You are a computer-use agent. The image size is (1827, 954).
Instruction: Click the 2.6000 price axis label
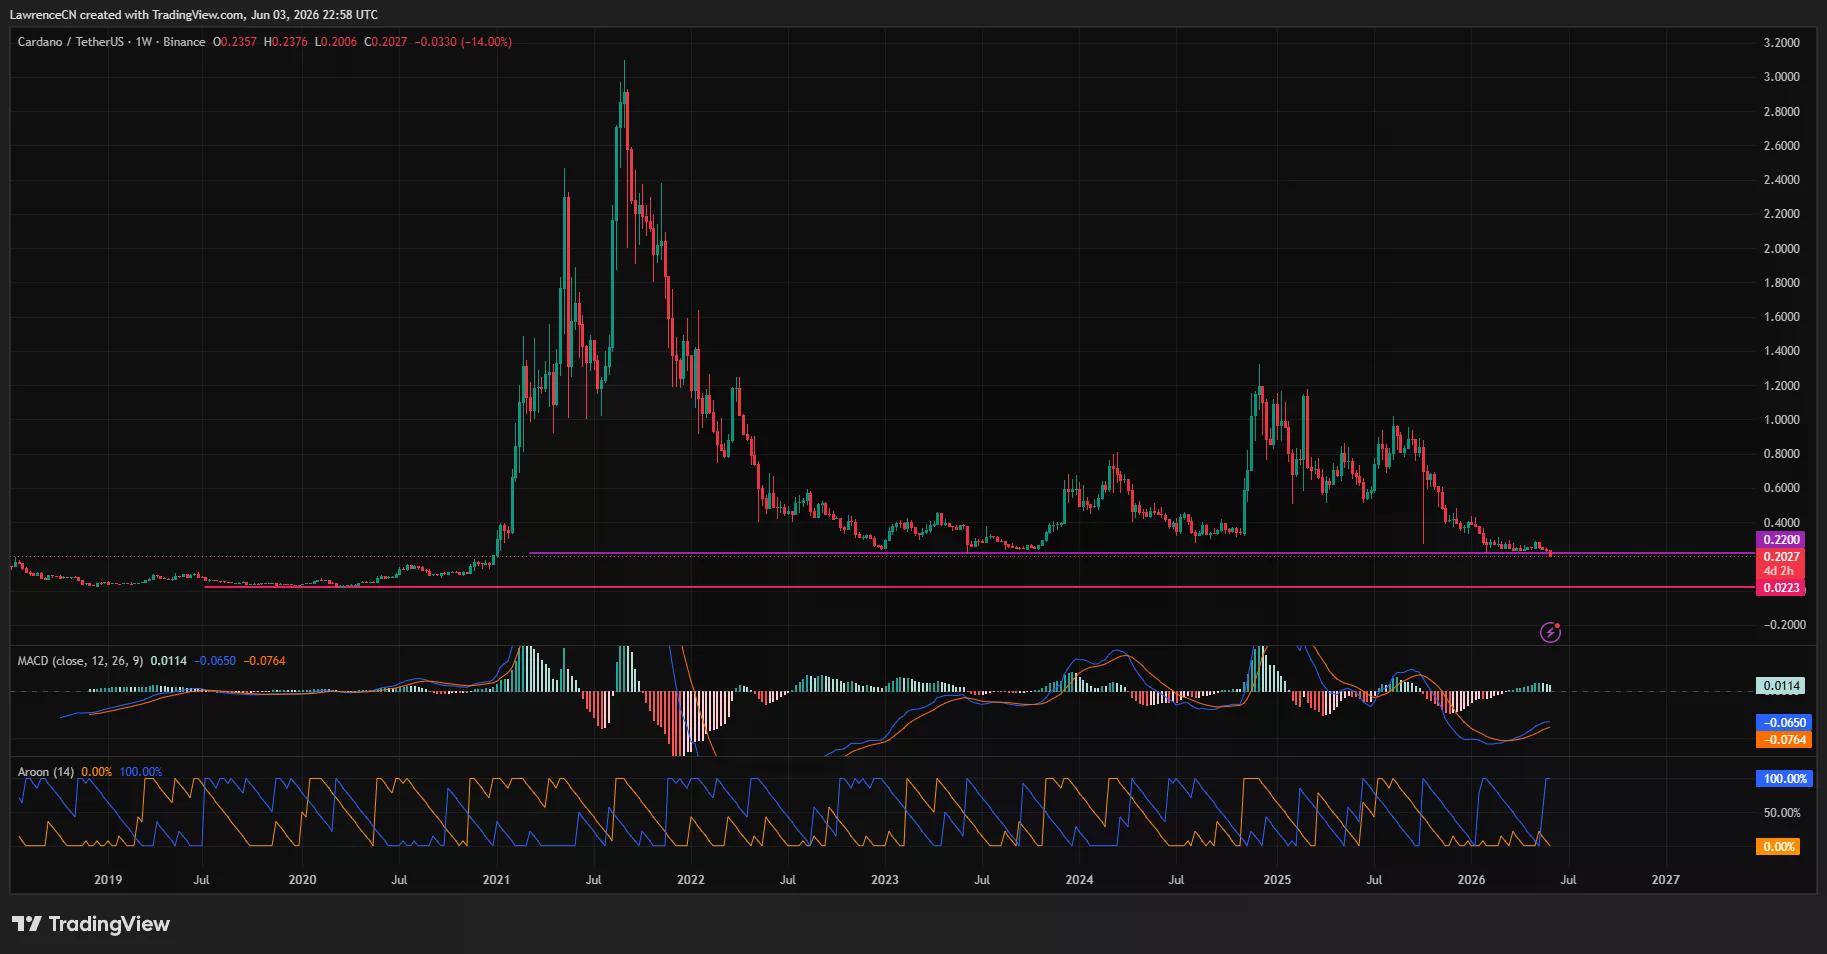[x=1782, y=146]
